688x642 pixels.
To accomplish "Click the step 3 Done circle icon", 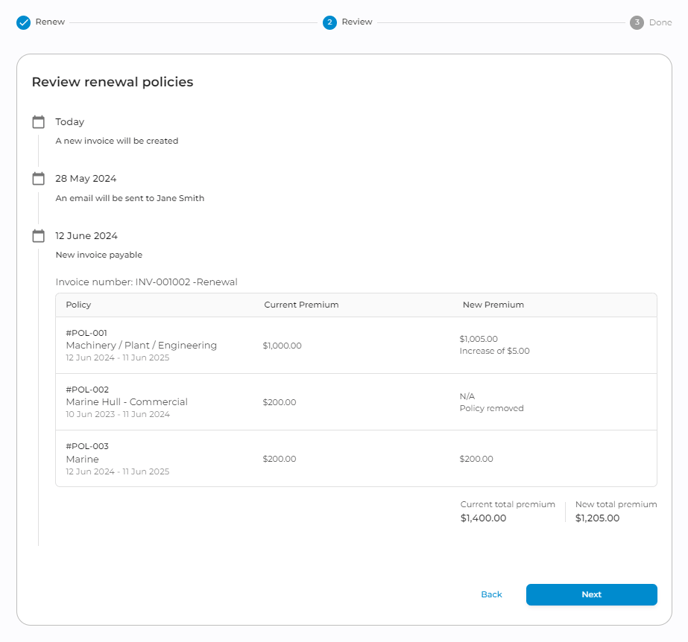I will tap(637, 22).
